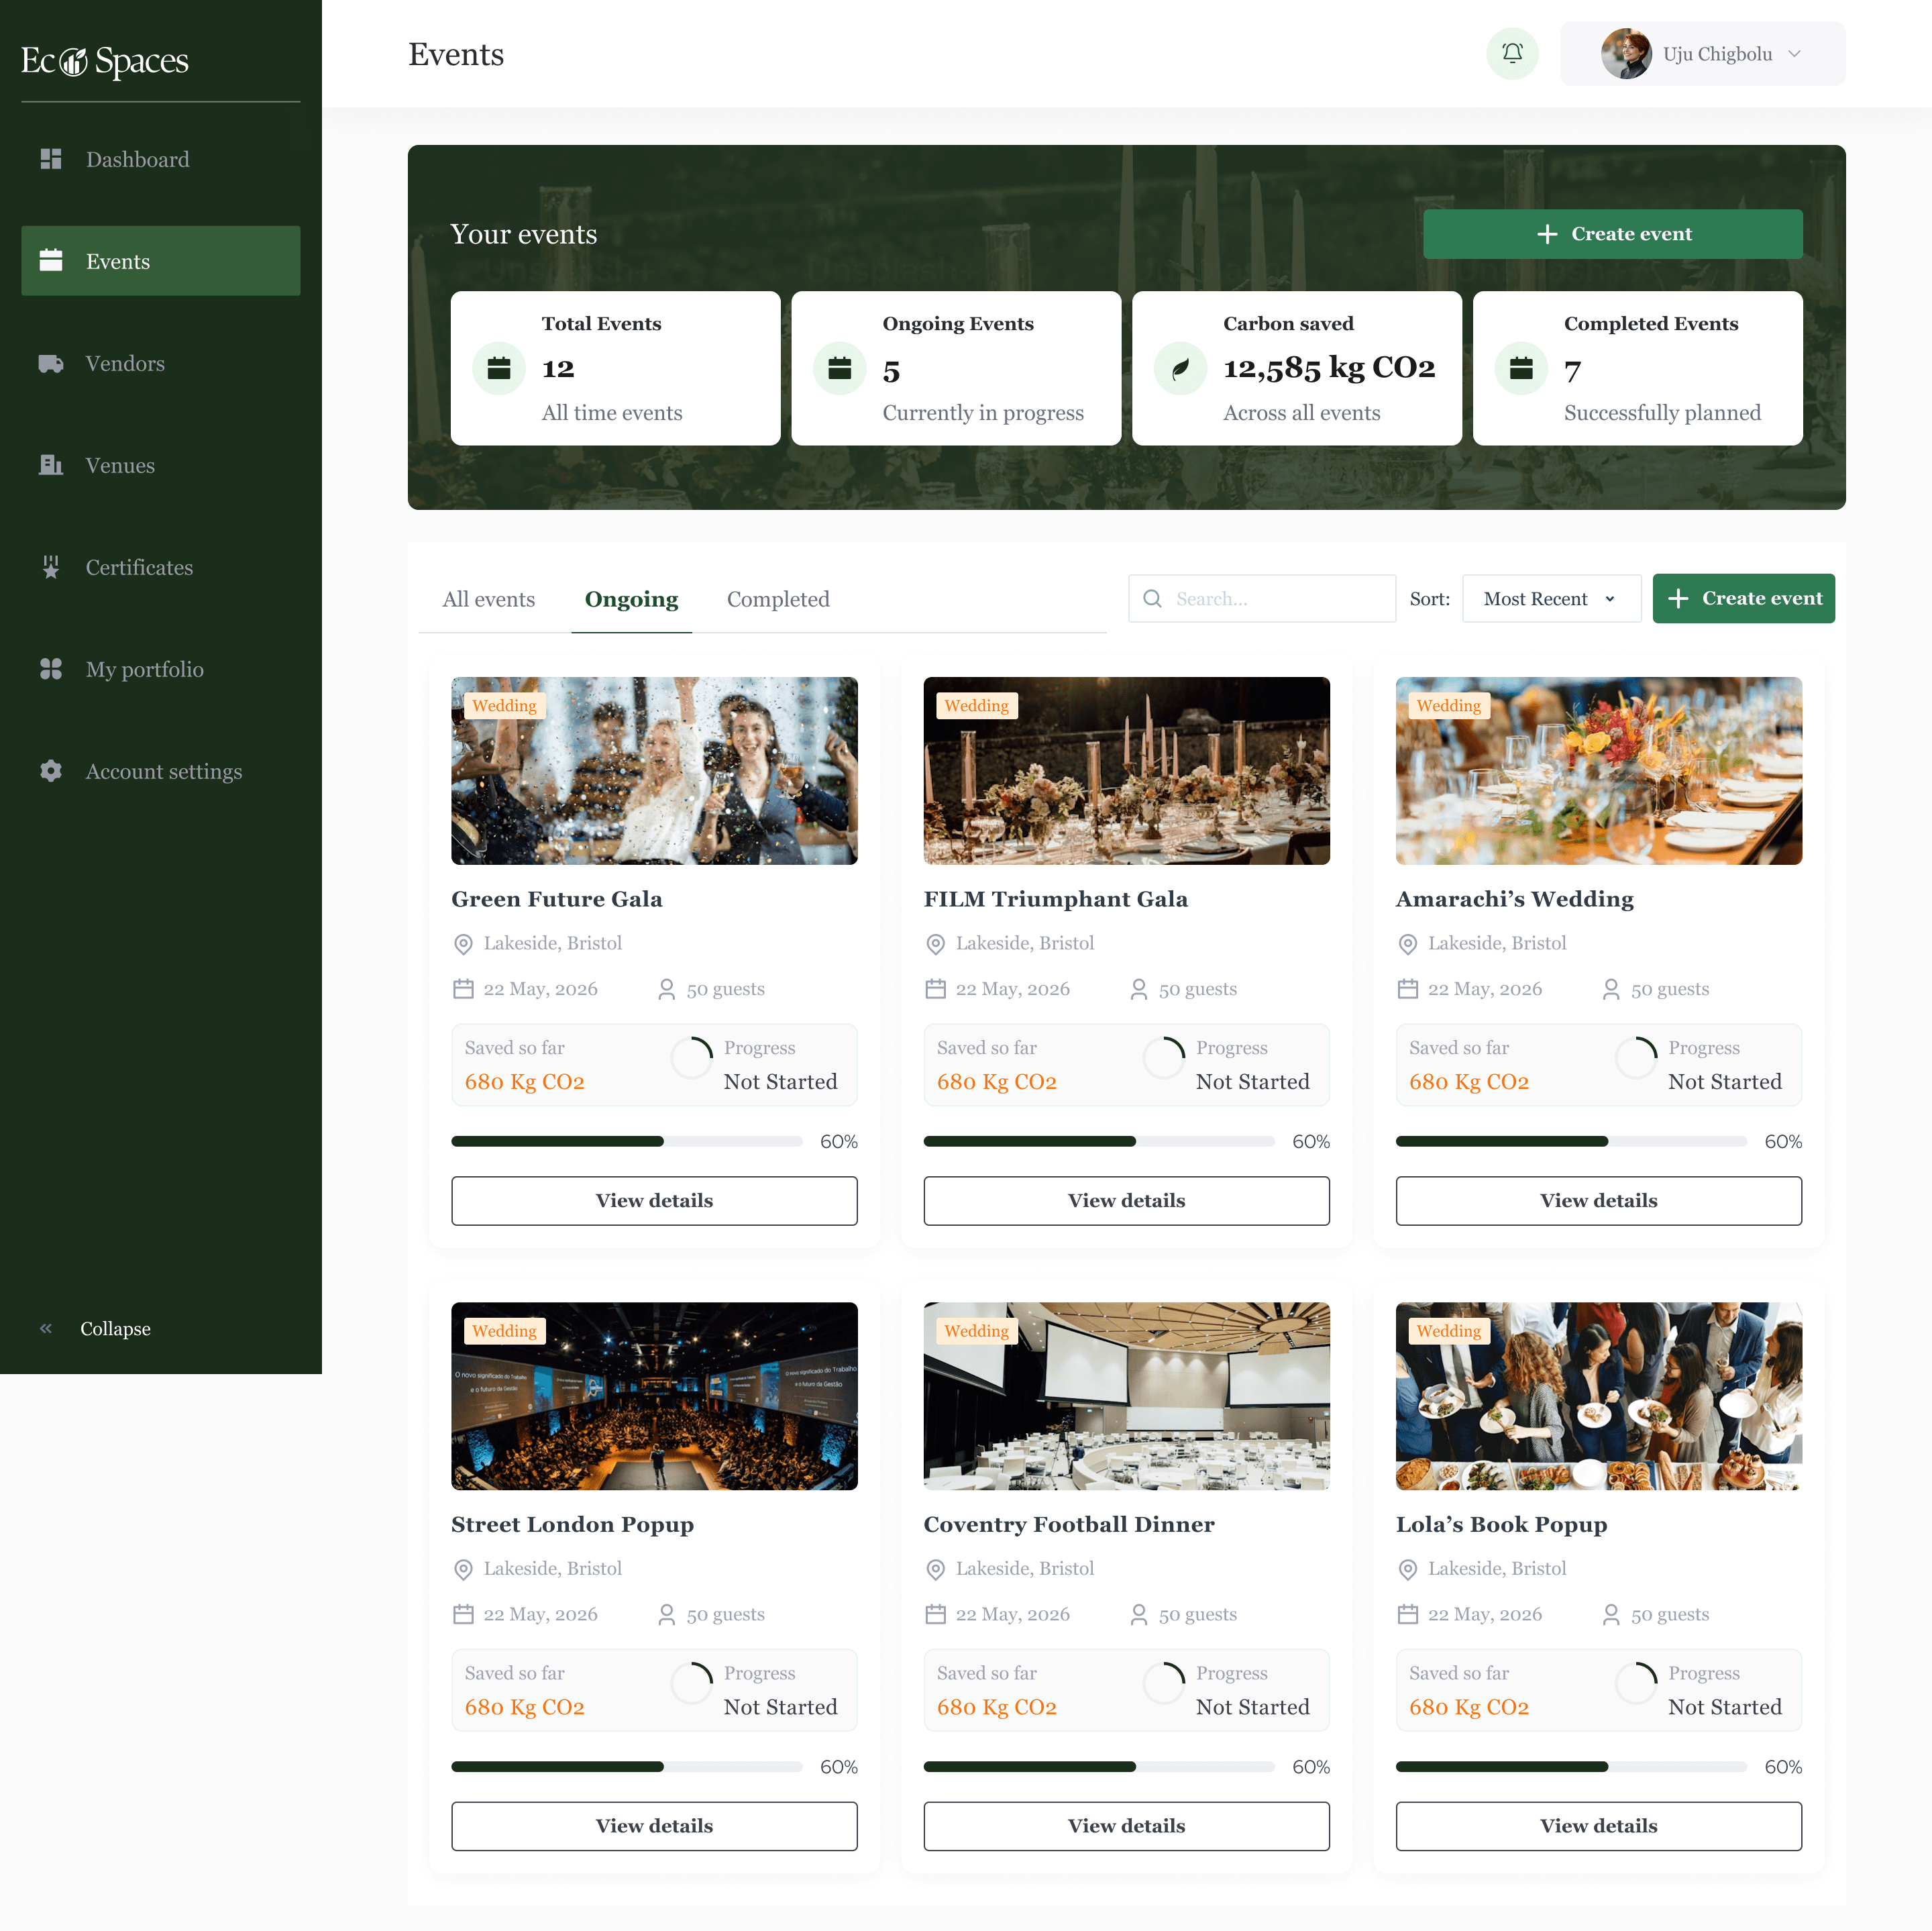The height and width of the screenshot is (1931, 1932).
Task: View details for Coventry Football Dinner
Action: tap(1127, 1826)
